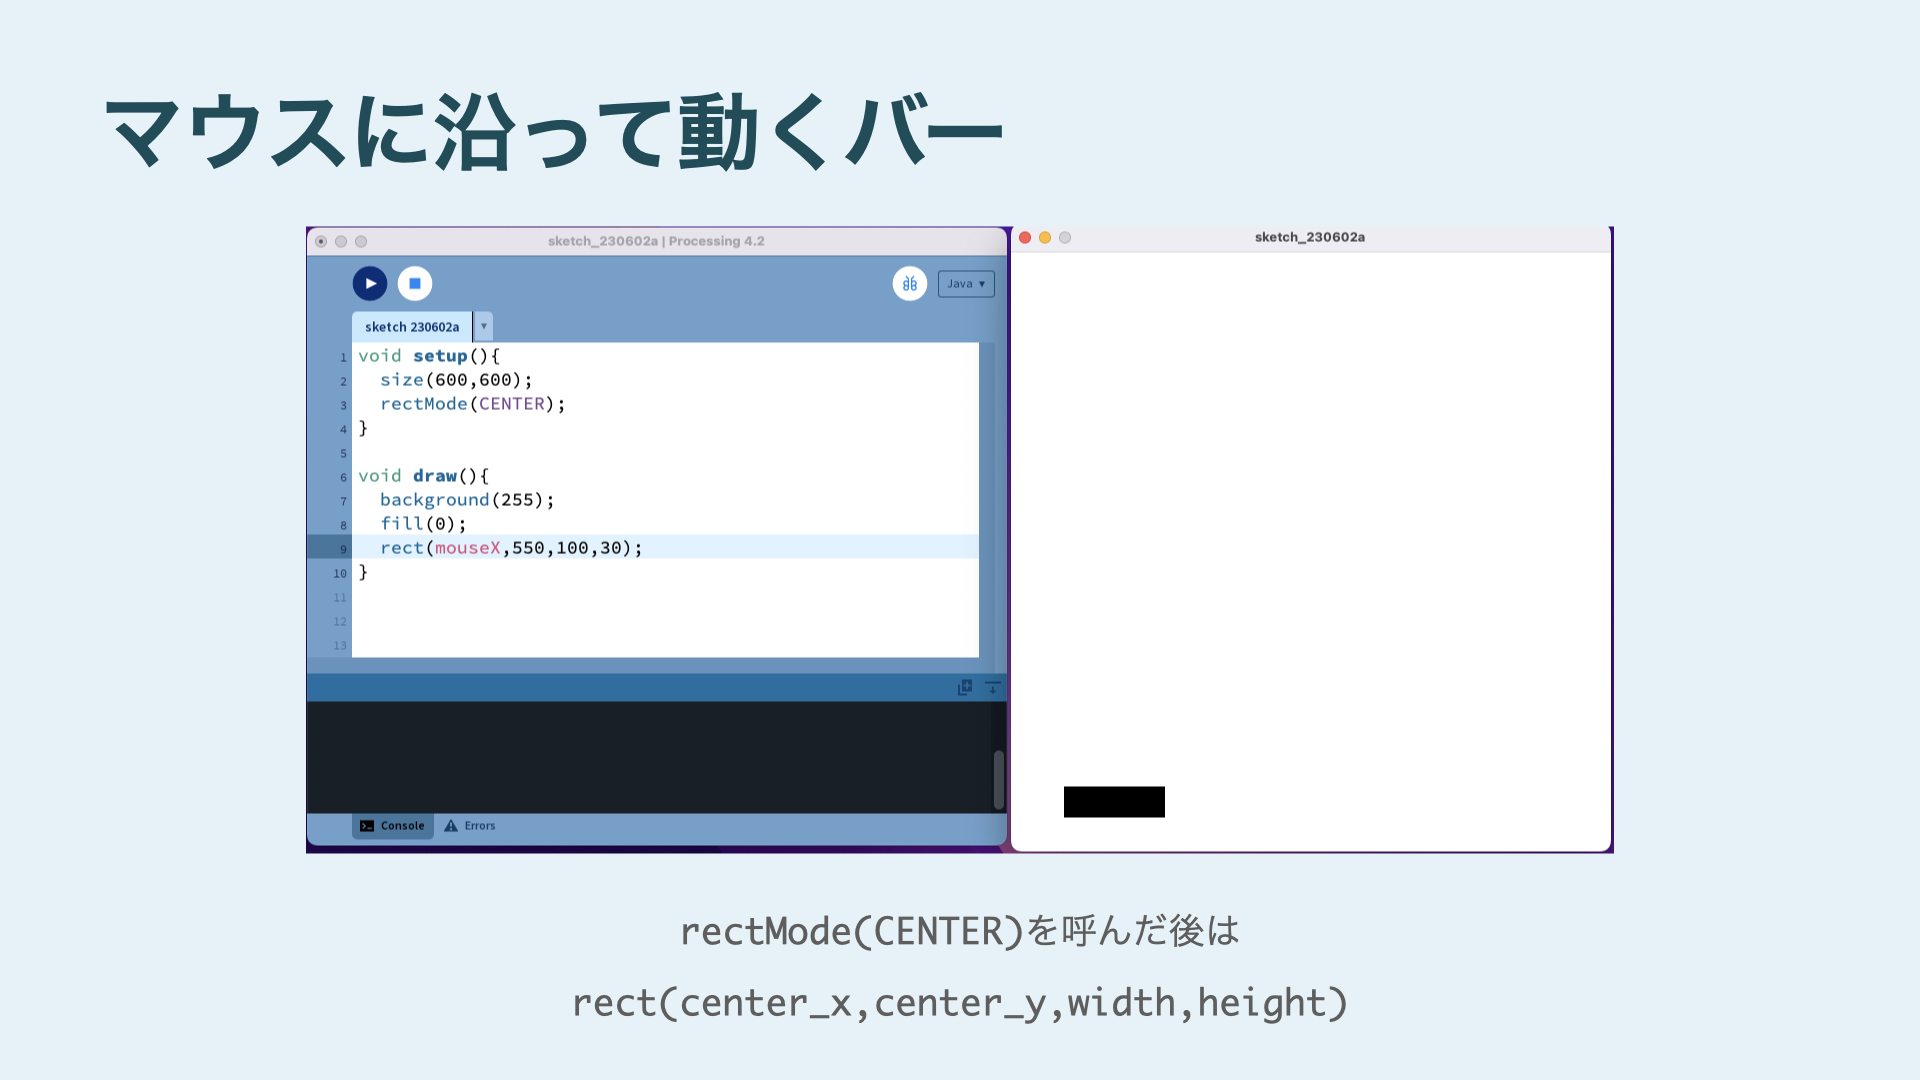Click the mouseX variable in code
The image size is (1920, 1080).
pos(467,548)
